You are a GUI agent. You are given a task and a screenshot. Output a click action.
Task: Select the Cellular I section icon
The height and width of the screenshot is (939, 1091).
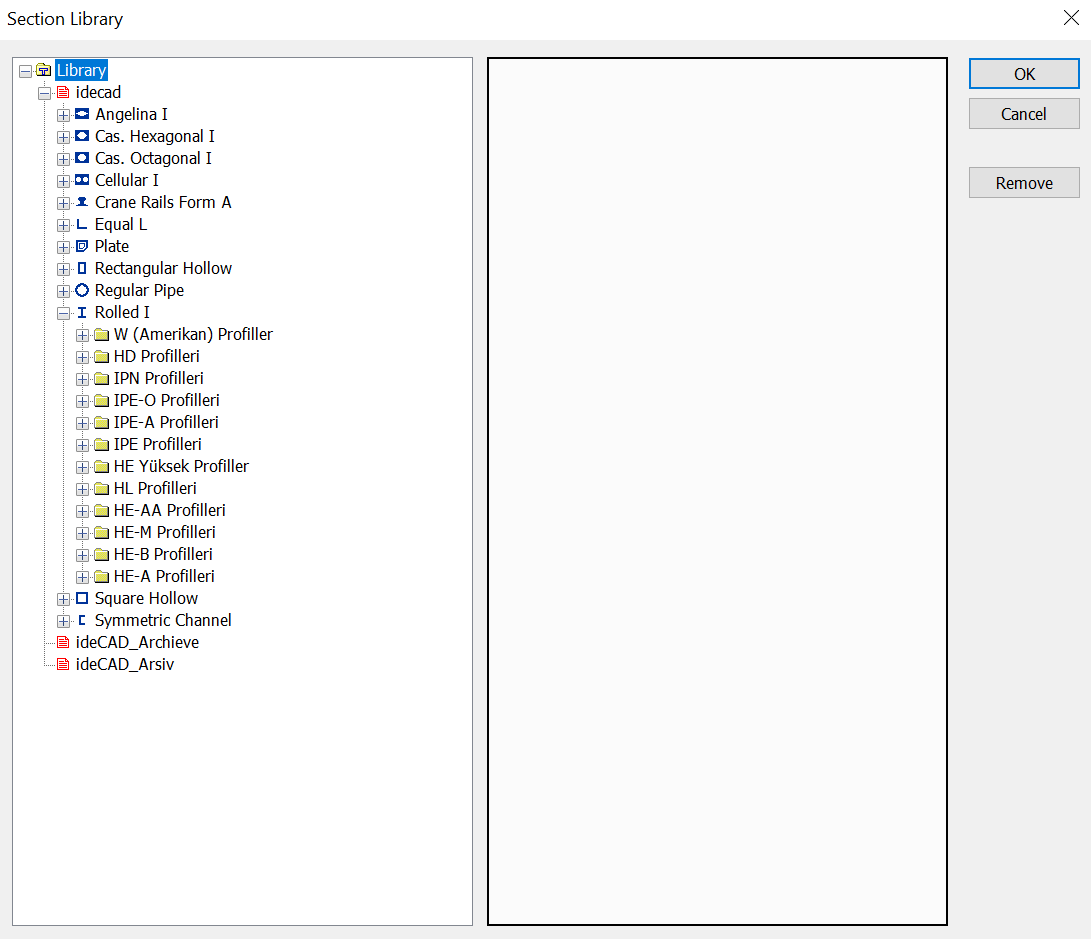click(81, 180)
